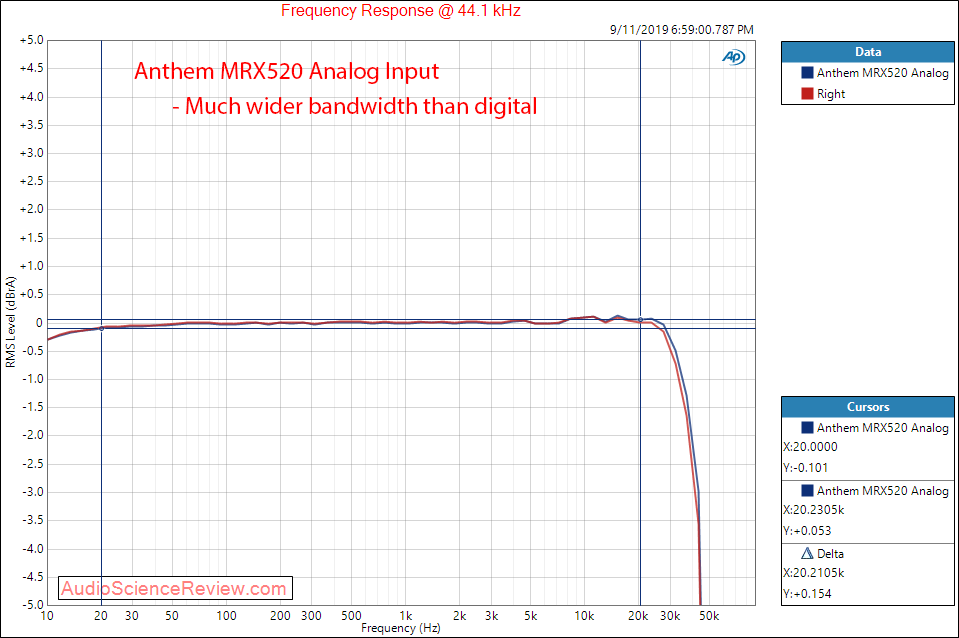Click the '200' frequency axis label
The height and width of the screenshot is (638, 959).
(280, 616)
